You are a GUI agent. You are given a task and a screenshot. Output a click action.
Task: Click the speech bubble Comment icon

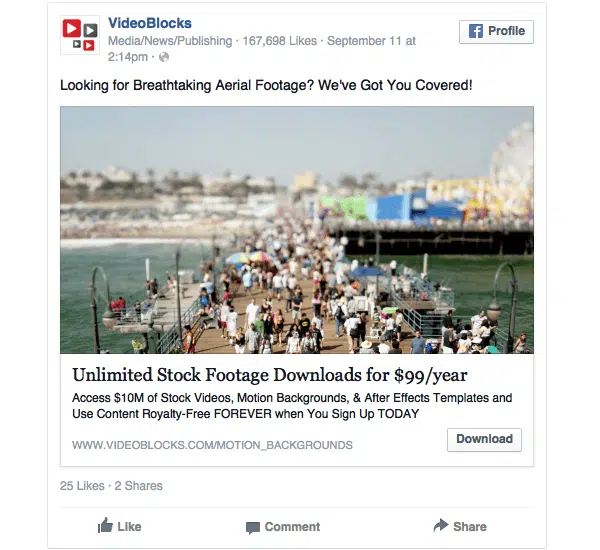[x=253, y=527]
